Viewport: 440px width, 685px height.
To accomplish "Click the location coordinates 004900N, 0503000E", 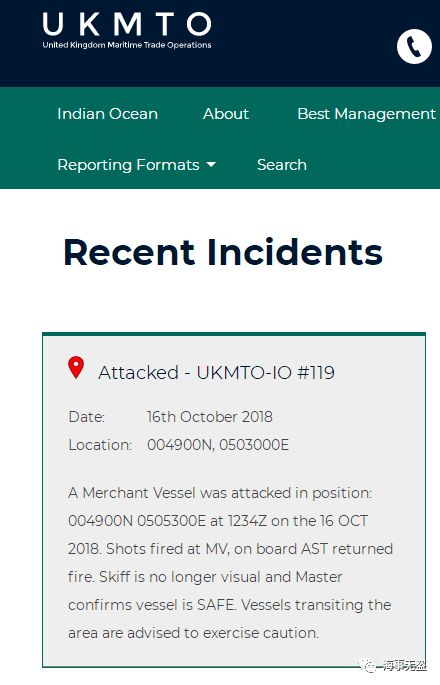I will coord(218,445).
